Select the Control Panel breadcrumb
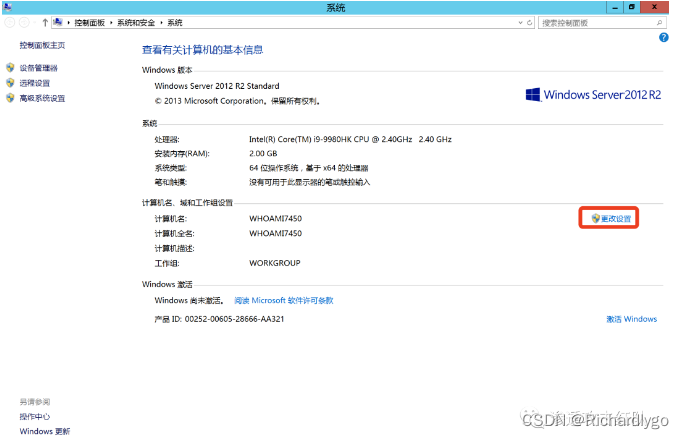 (x=89, y=23)
